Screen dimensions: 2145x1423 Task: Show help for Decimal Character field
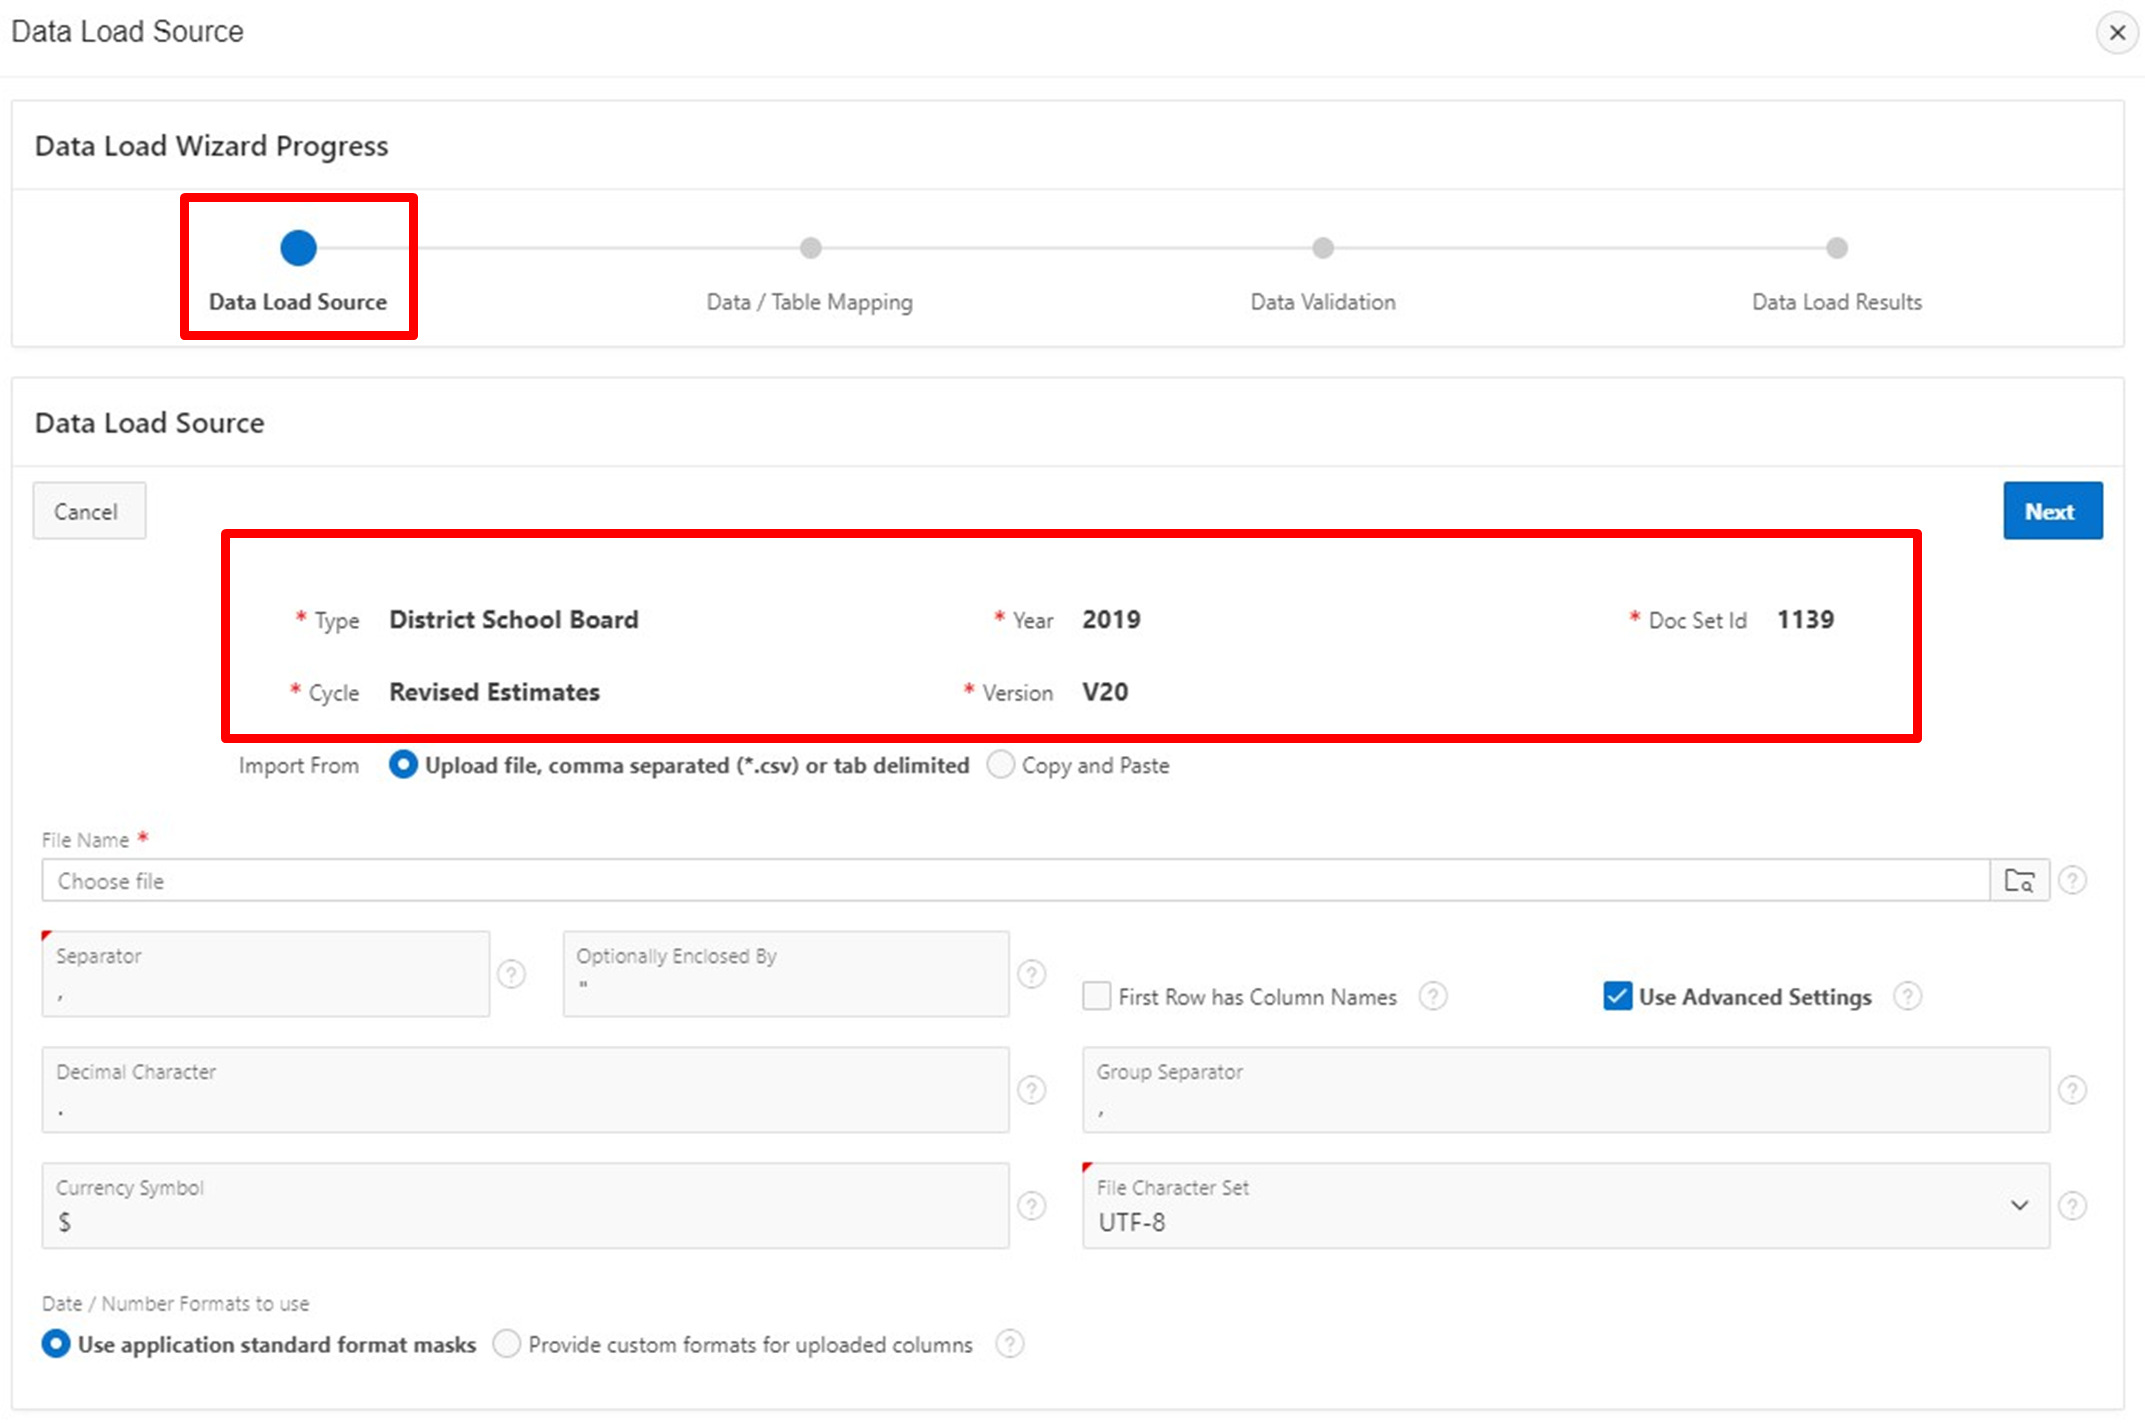point(1031,1090)
